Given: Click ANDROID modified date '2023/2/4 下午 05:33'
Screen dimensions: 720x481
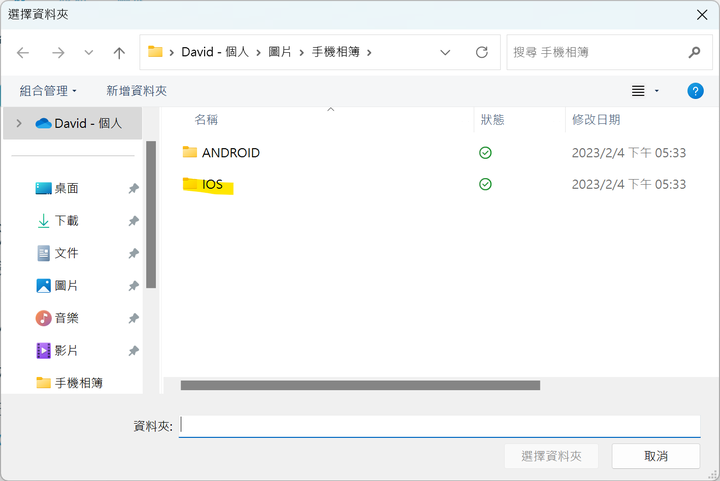Looking at the screenshot, I should pos(629,152).
